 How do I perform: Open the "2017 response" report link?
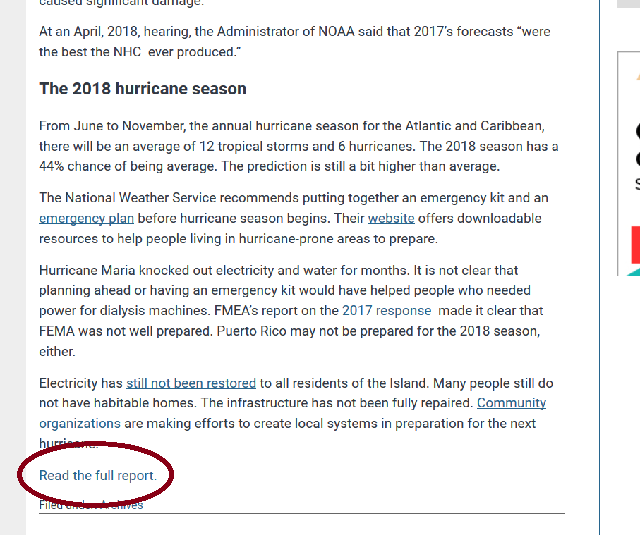click(387, 311)
